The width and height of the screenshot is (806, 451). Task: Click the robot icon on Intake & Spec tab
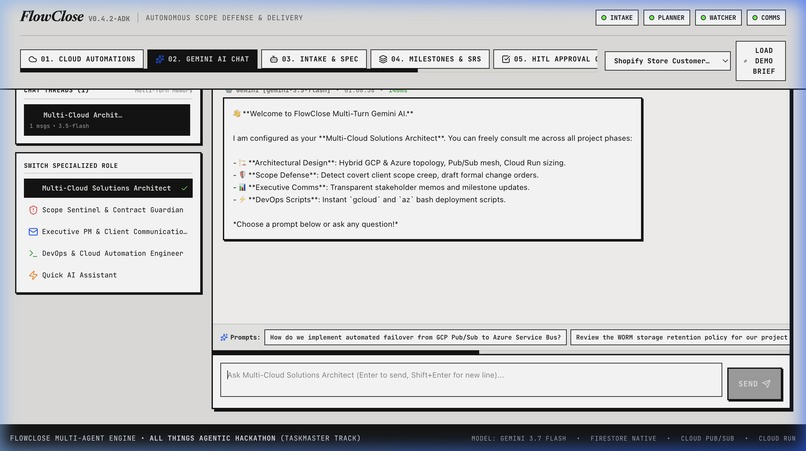pos(273,59)
